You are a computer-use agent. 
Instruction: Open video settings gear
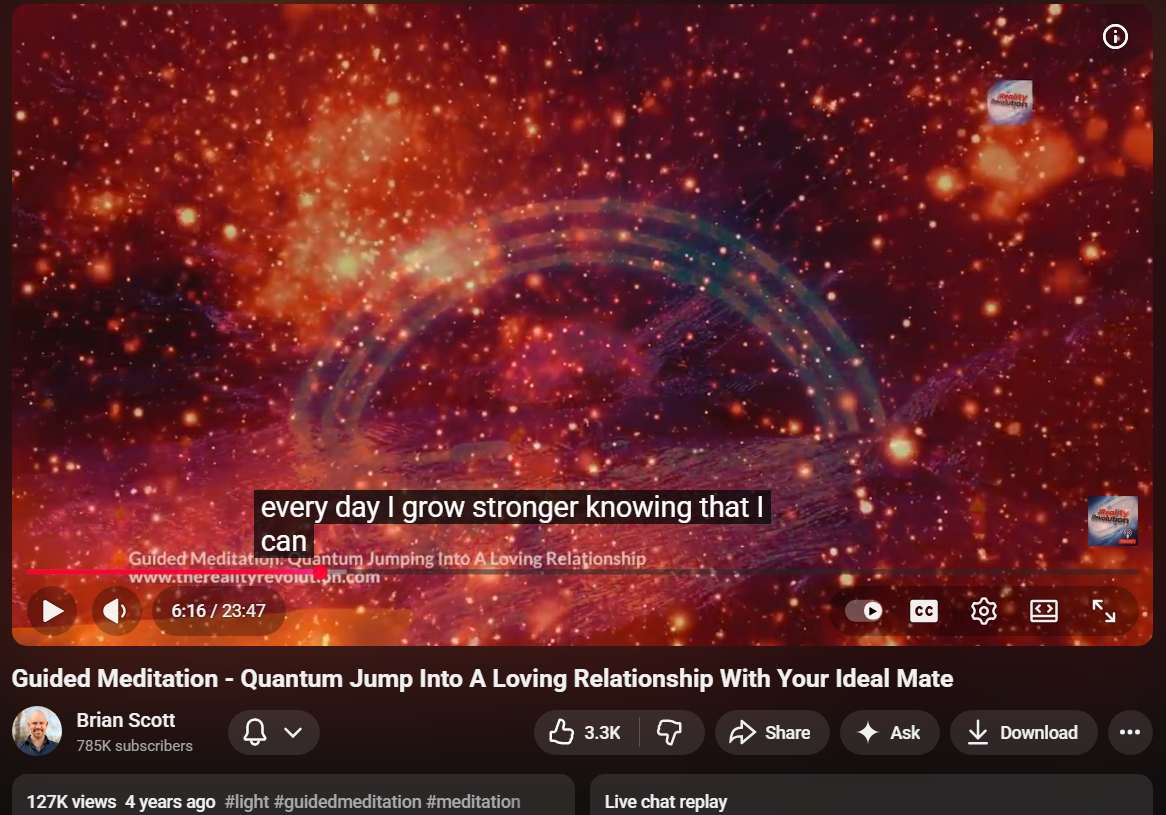click(984, 611)
